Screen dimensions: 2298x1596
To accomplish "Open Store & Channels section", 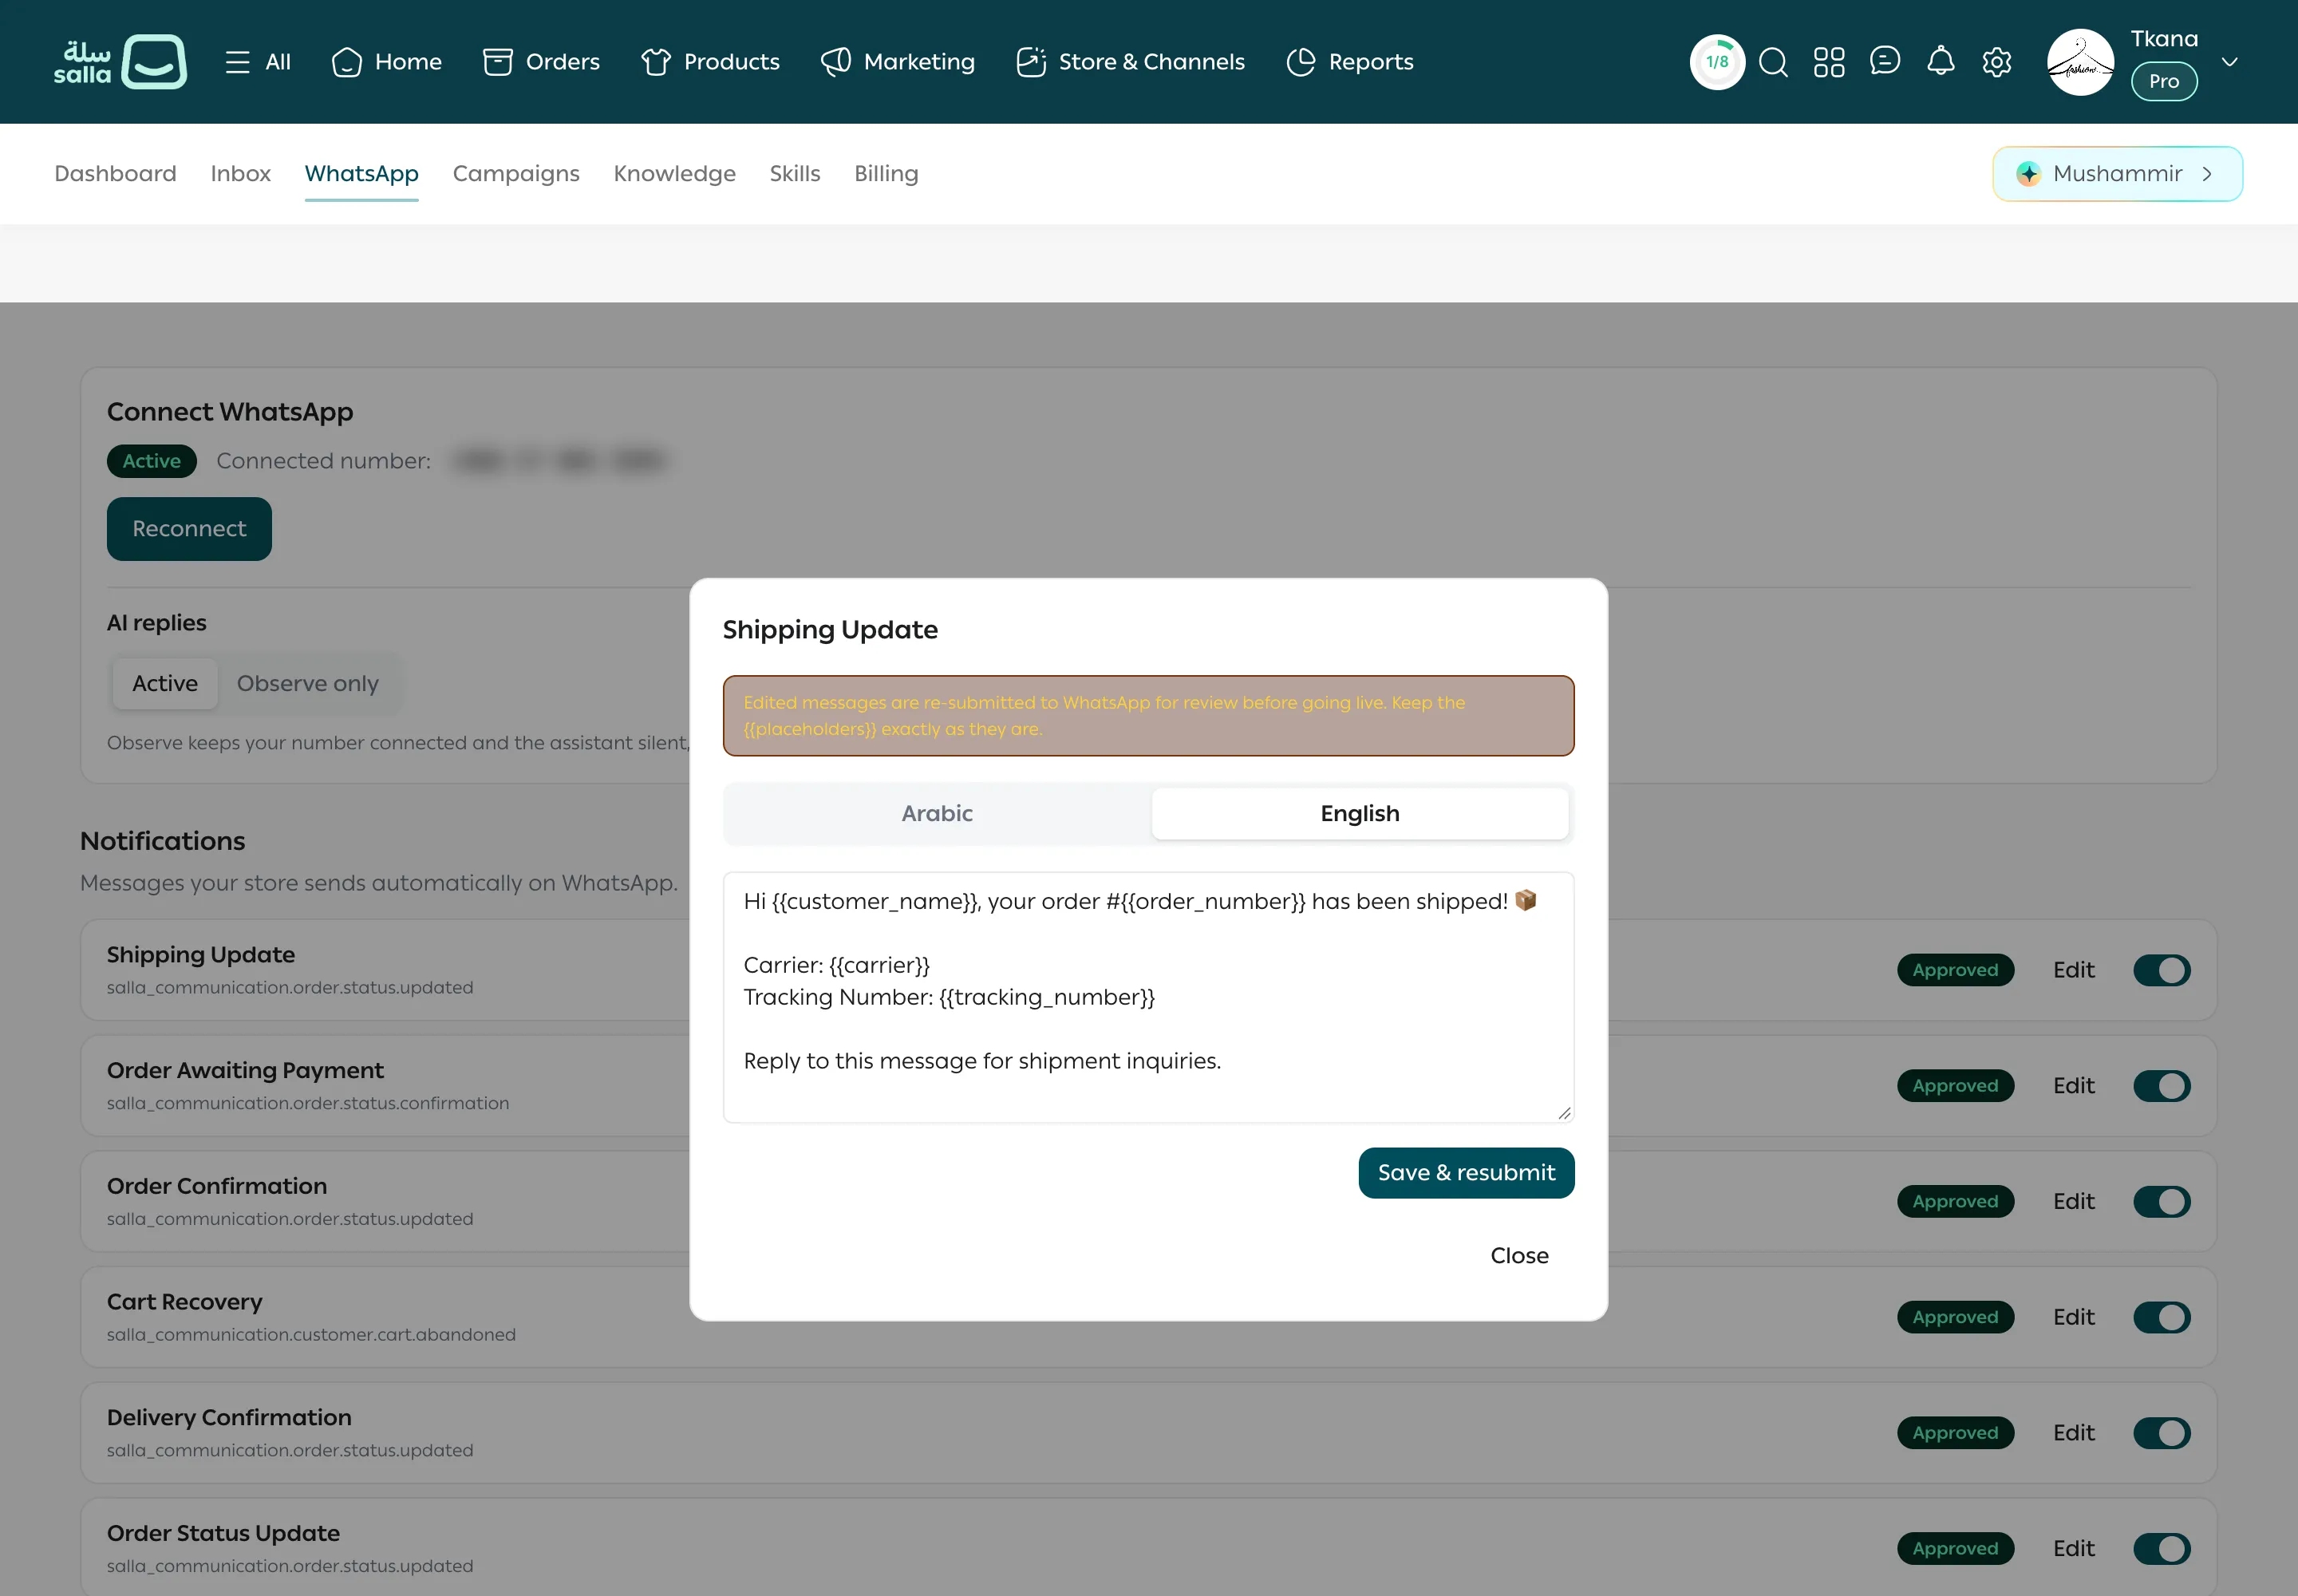I will coord(1130,62).
